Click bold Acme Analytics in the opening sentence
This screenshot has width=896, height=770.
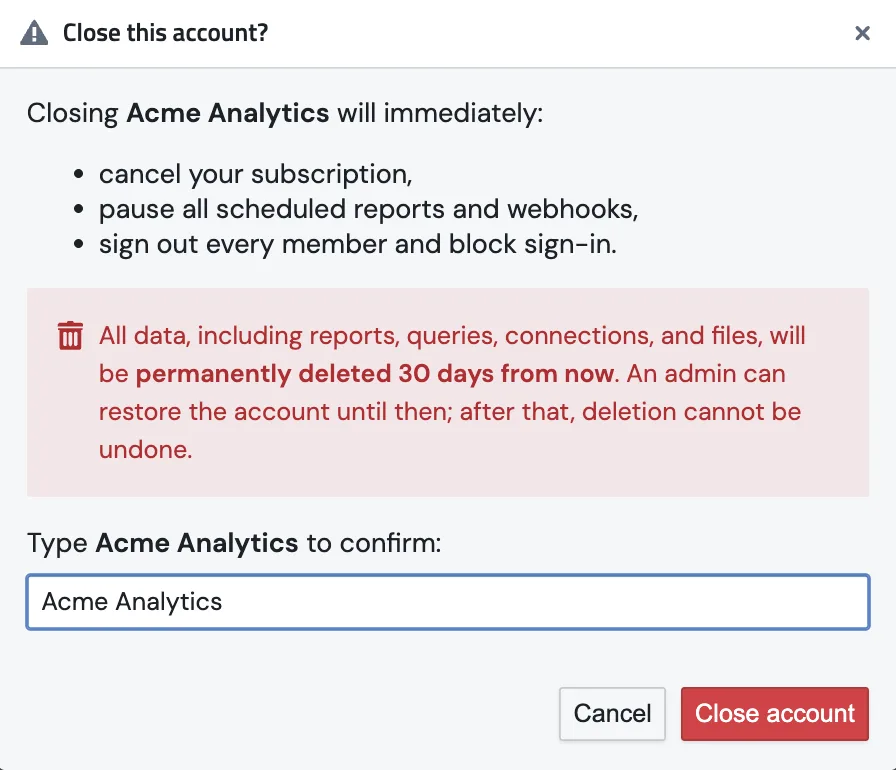pyautogui.click(x=227, y=113)
